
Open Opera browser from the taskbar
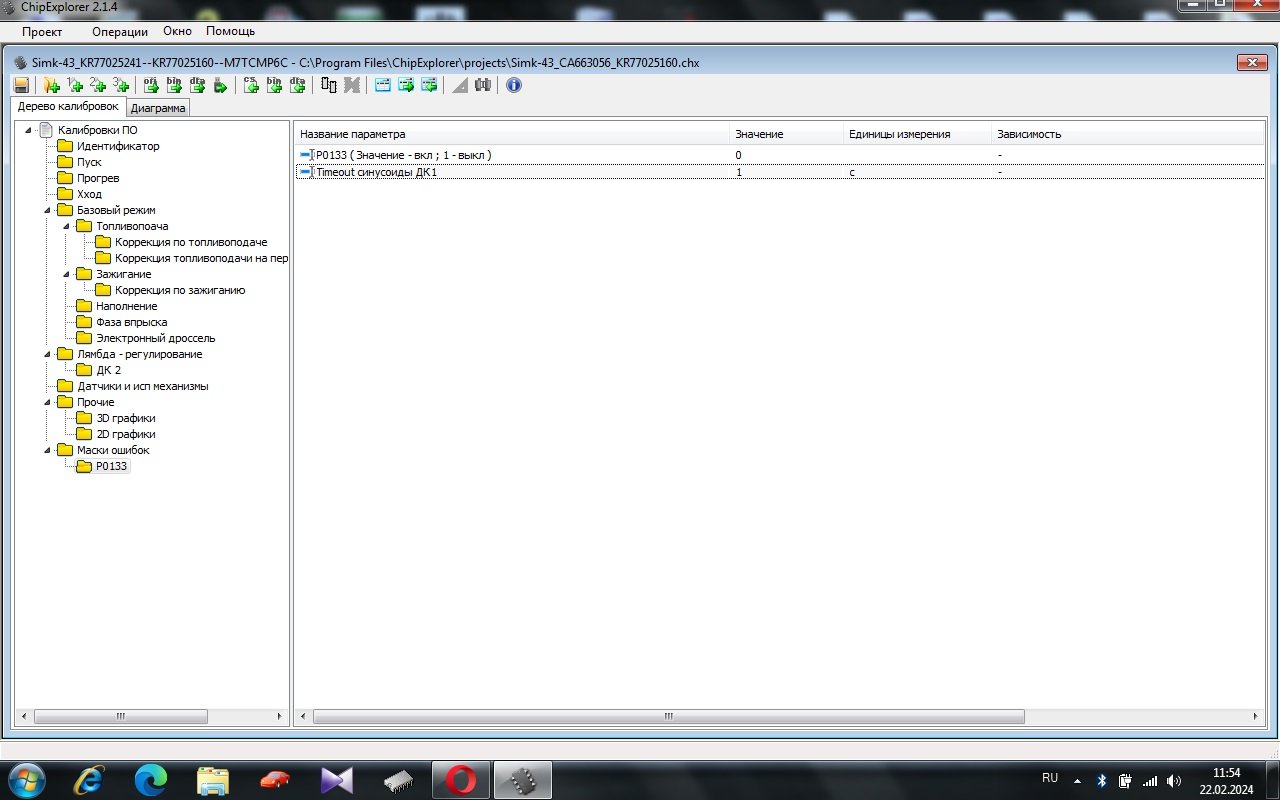pyautogui.click(x=460, y=779)
